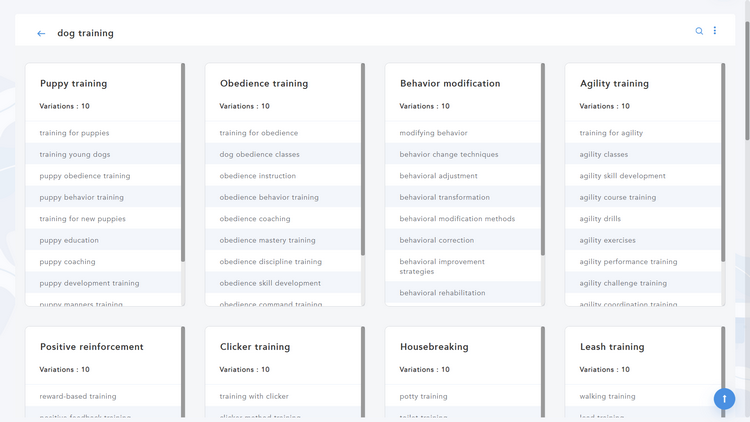Select 'potty training' row
This screenshot has width=750, height=422.
click(x=463, y=396)
